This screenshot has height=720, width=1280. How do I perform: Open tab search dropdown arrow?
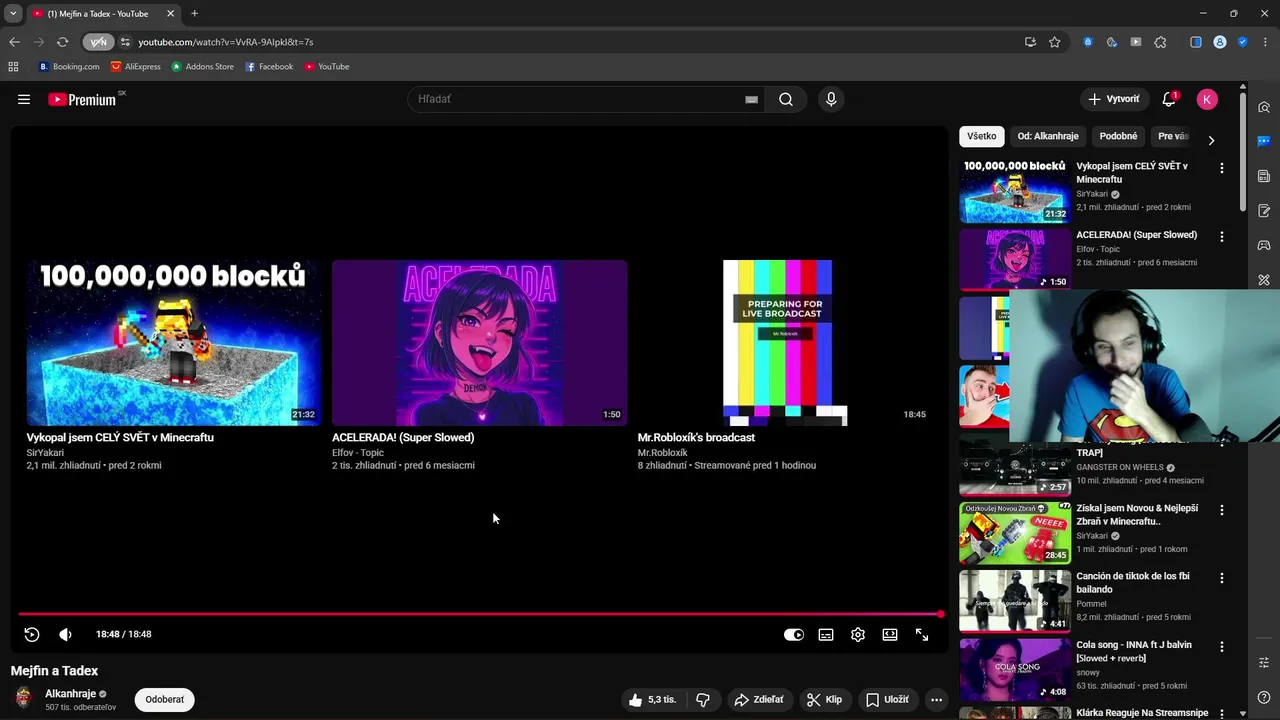13,14
